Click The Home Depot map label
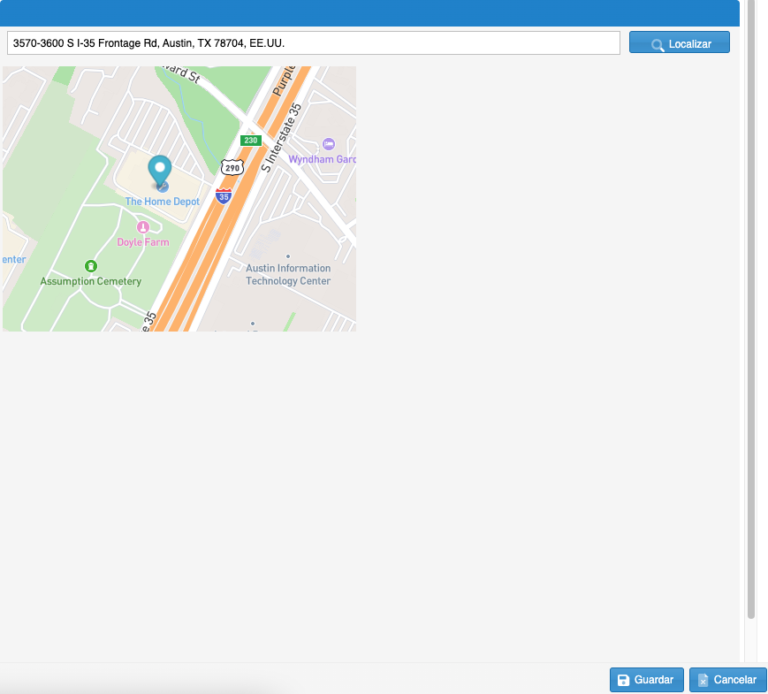This screenshot has width=768, height=694. tap(162, 202)
